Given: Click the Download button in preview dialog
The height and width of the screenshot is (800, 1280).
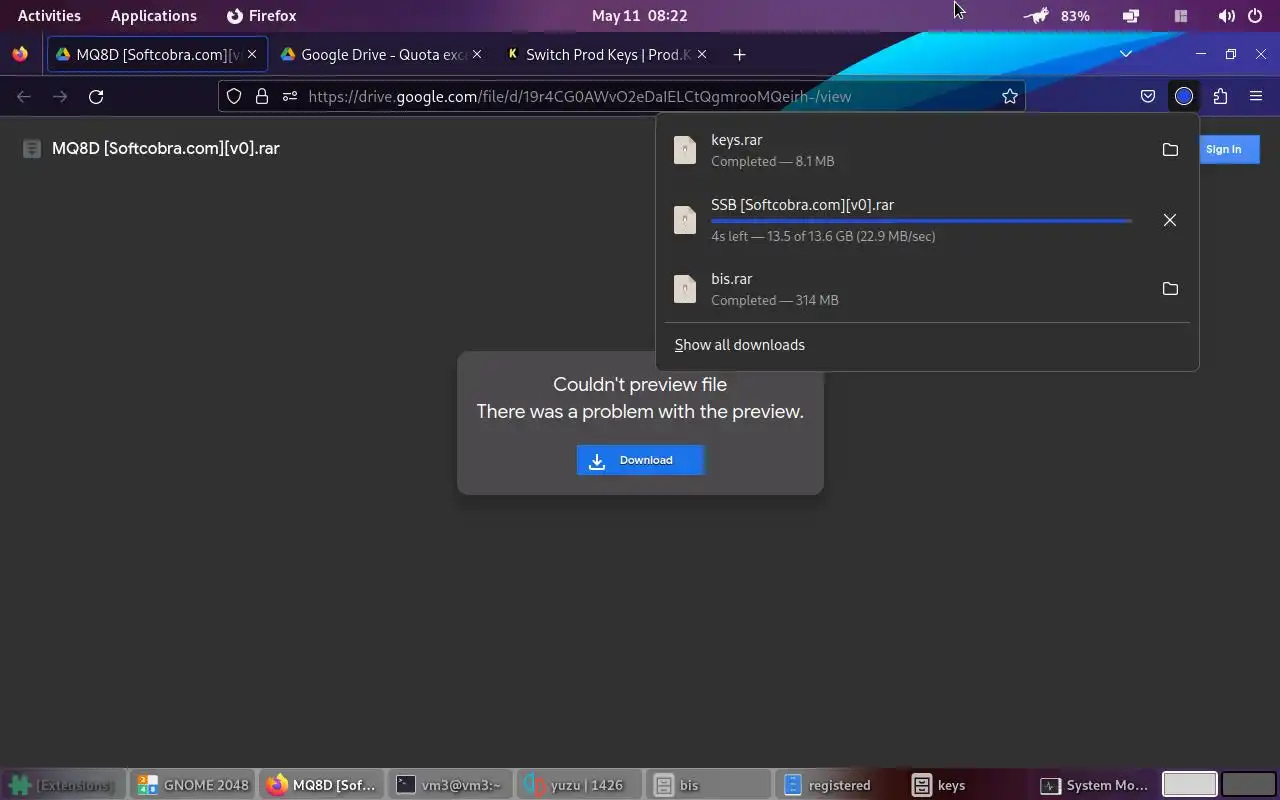Looking at the screenshot, I should [x=640, y=460].
